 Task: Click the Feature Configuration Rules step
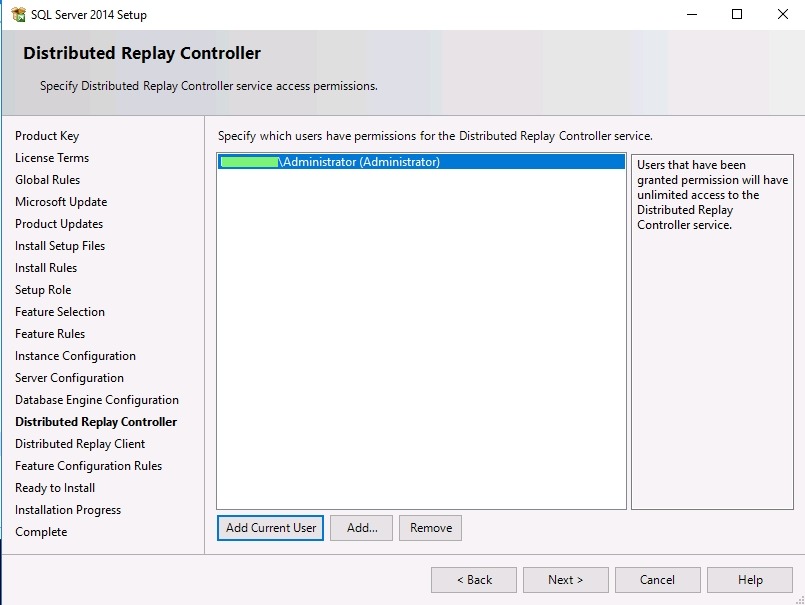click(88, 466)
